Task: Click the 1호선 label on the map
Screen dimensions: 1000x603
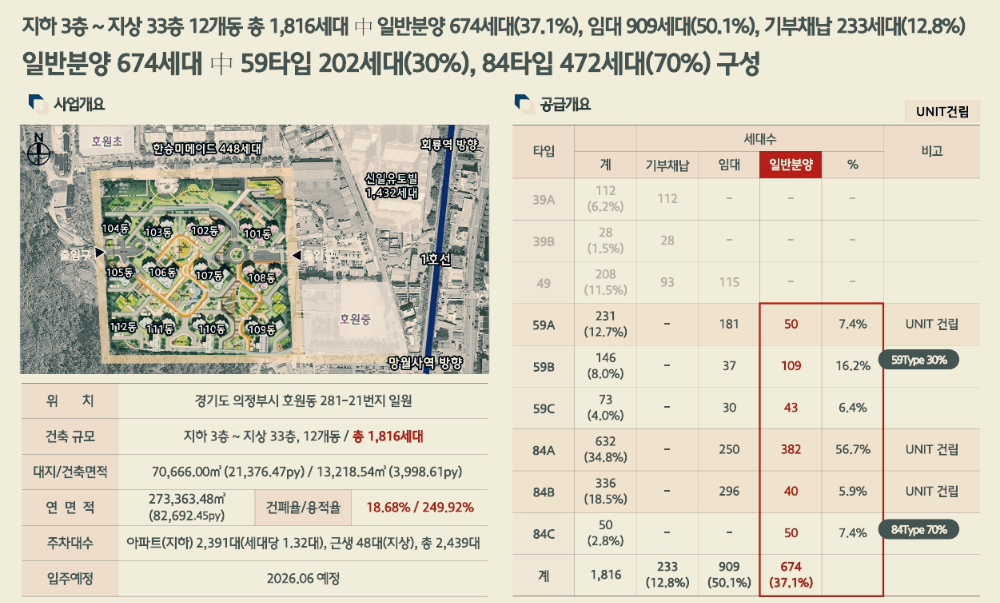Action: 436,259
